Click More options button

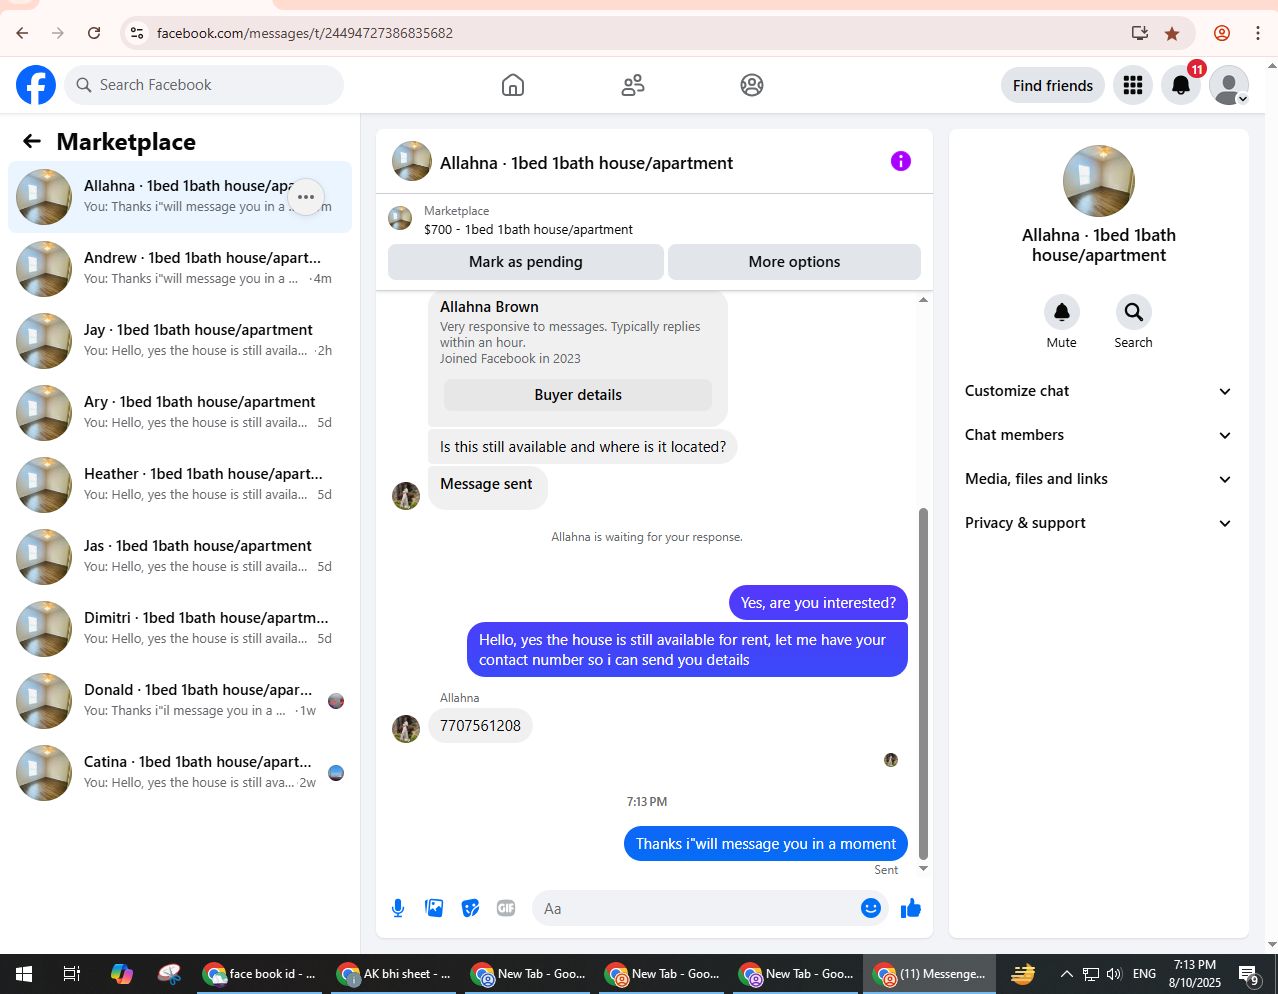coord(794,262)
